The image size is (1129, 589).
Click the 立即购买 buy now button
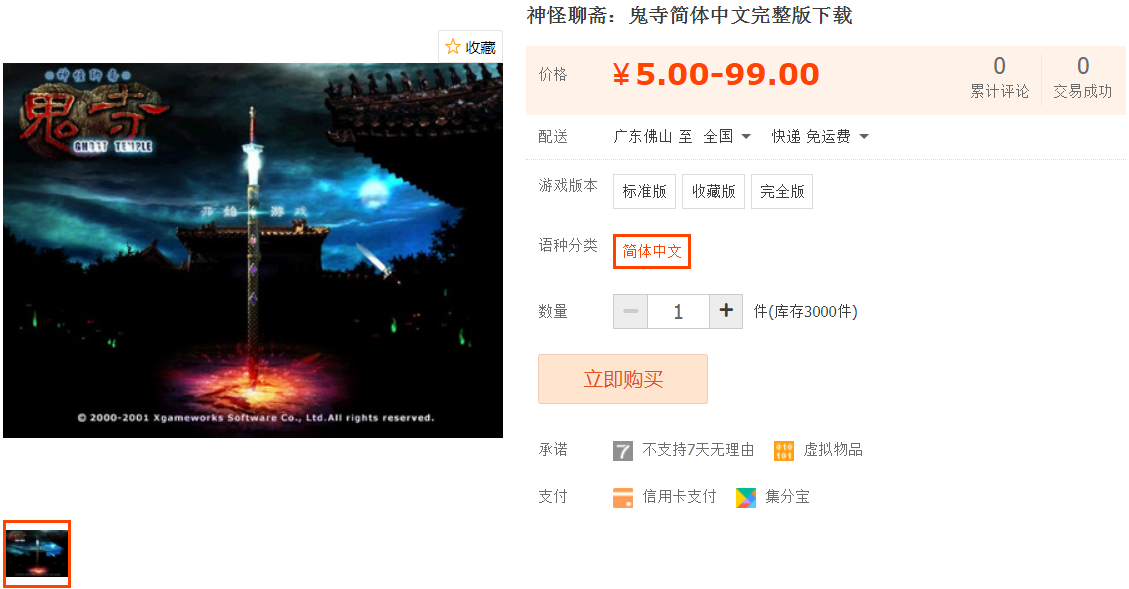click(x=623, y=379)
